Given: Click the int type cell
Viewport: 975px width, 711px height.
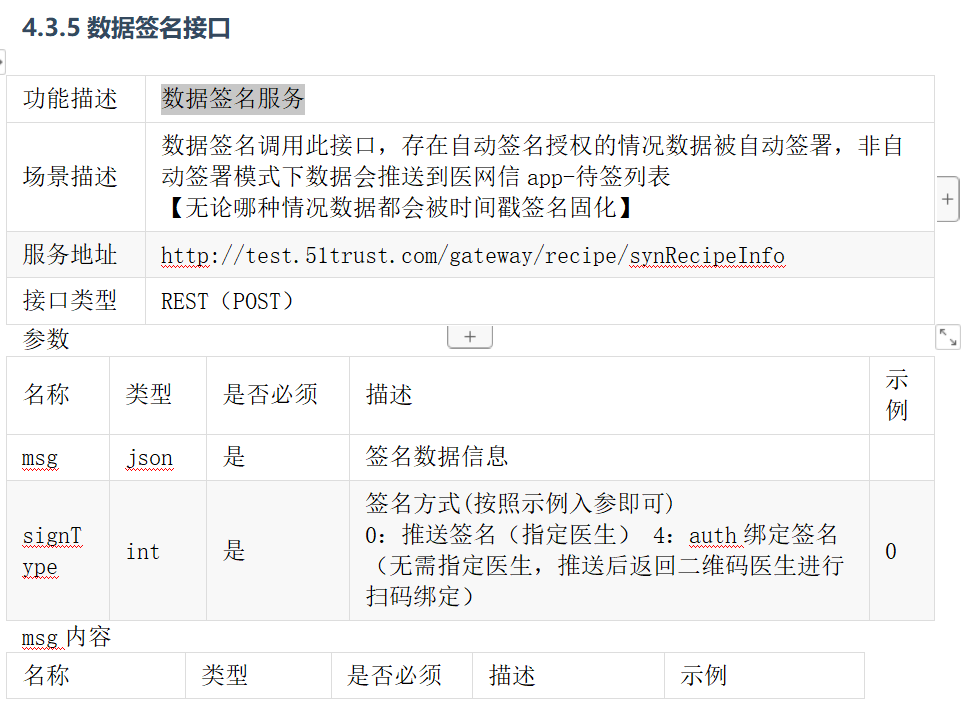Looking at the screenshot, I should (143, 551).
